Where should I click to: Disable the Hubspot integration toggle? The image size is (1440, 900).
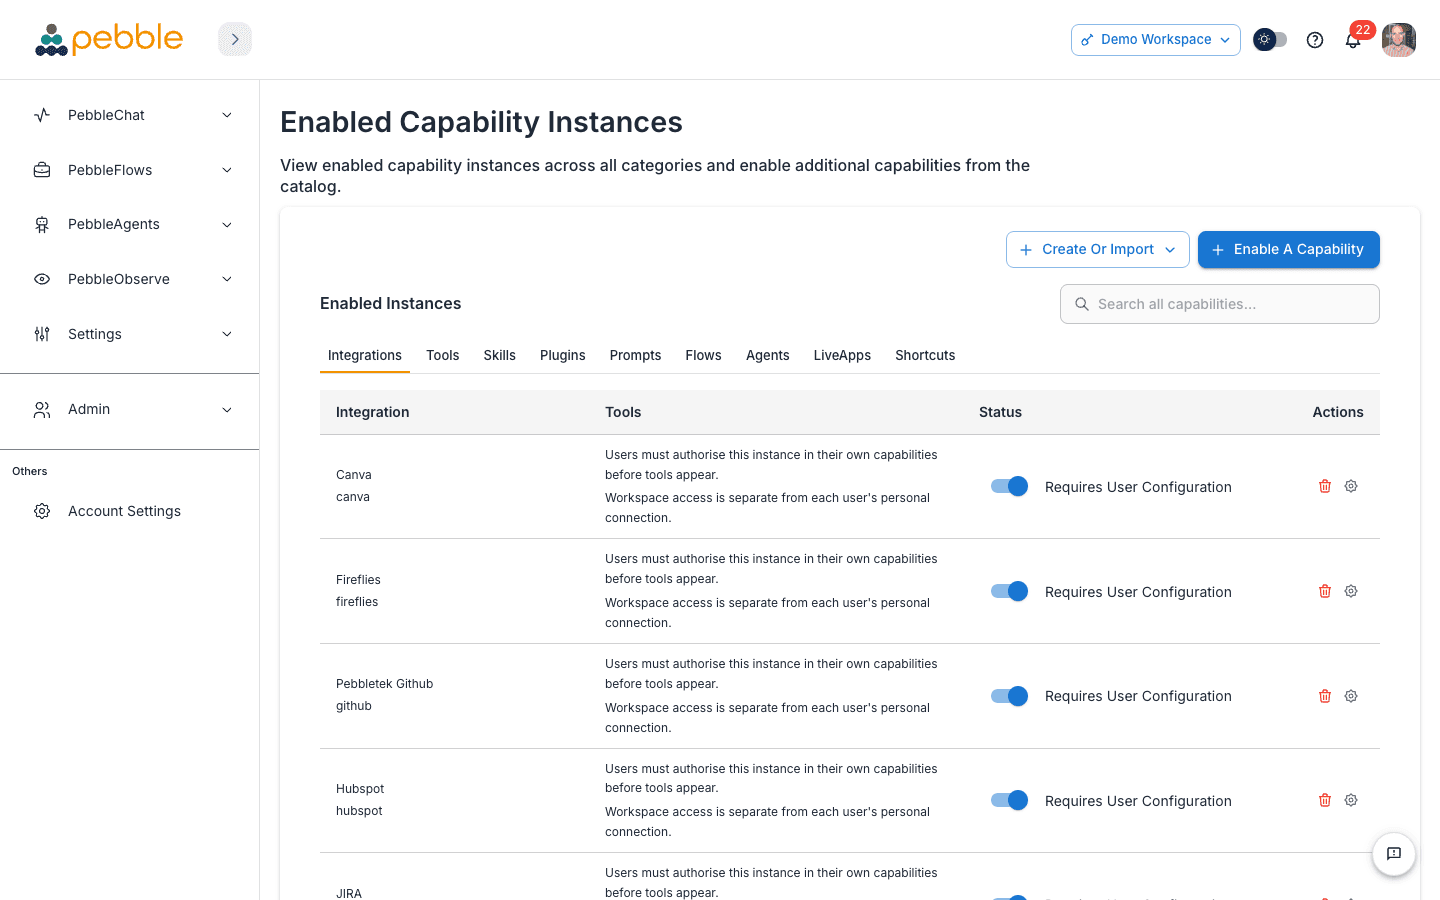(1009, 800)
